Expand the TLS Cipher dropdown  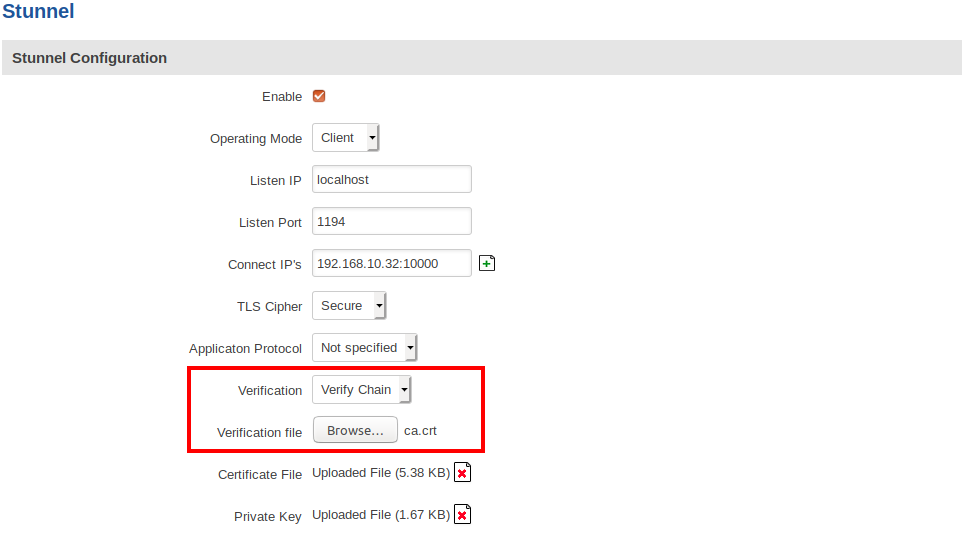(349, 306)
